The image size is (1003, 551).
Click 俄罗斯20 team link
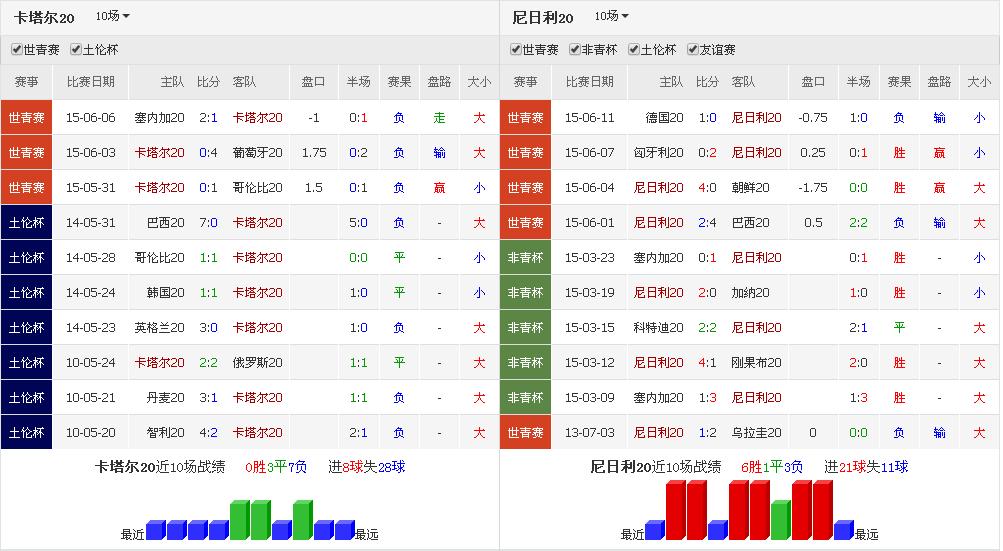click(x=257, y=363)
